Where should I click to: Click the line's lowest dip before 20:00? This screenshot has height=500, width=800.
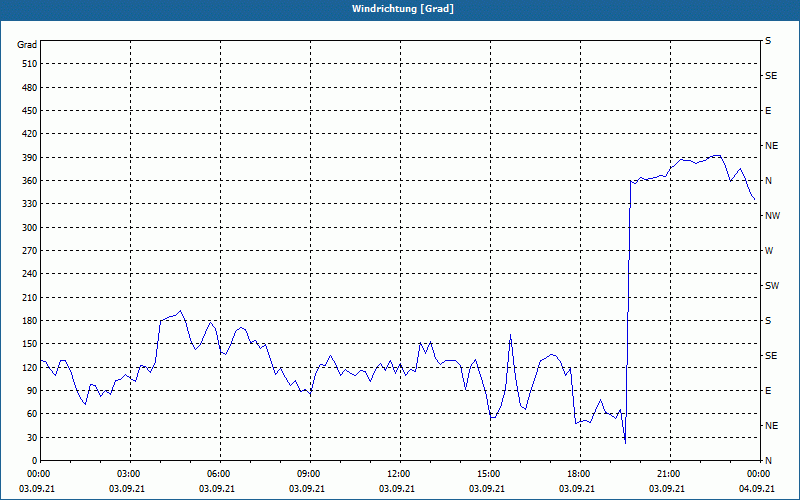(x=625, y=443)
